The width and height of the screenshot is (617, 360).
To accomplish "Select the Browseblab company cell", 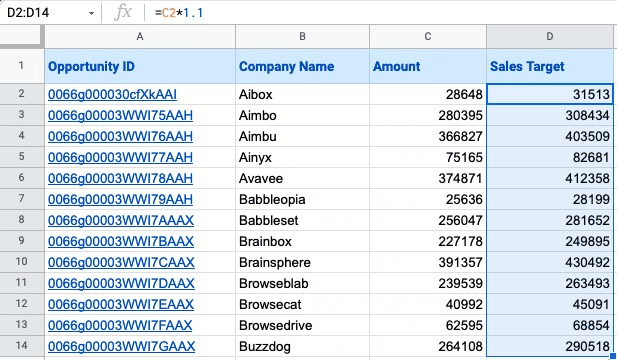I will [x=302, y=283].
